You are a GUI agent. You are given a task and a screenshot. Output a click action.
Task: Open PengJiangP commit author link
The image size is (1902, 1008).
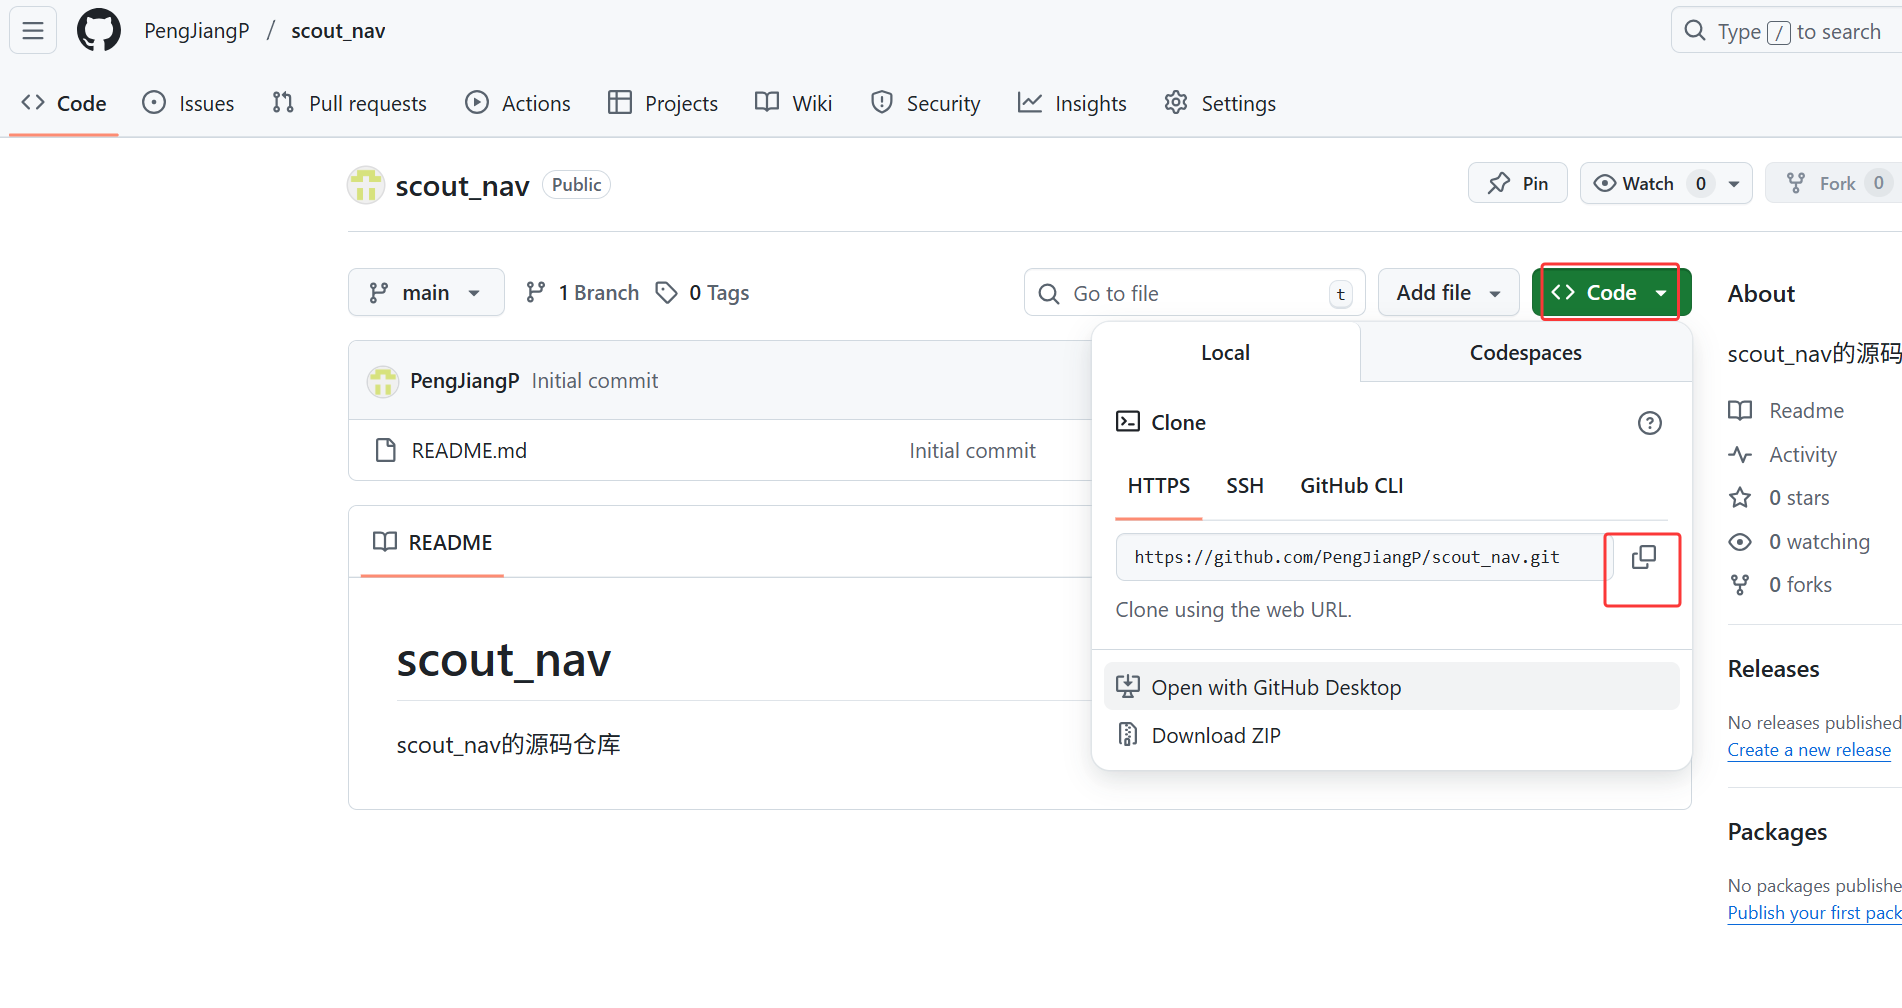pos(465,381)
